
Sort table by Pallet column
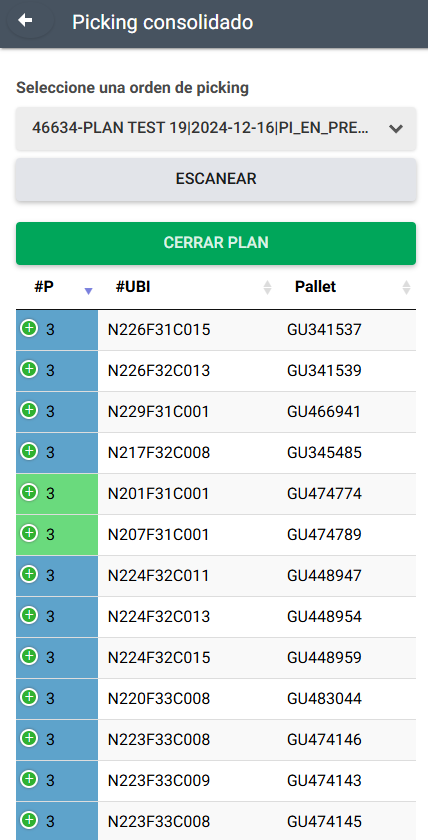(x=349, y=287)
